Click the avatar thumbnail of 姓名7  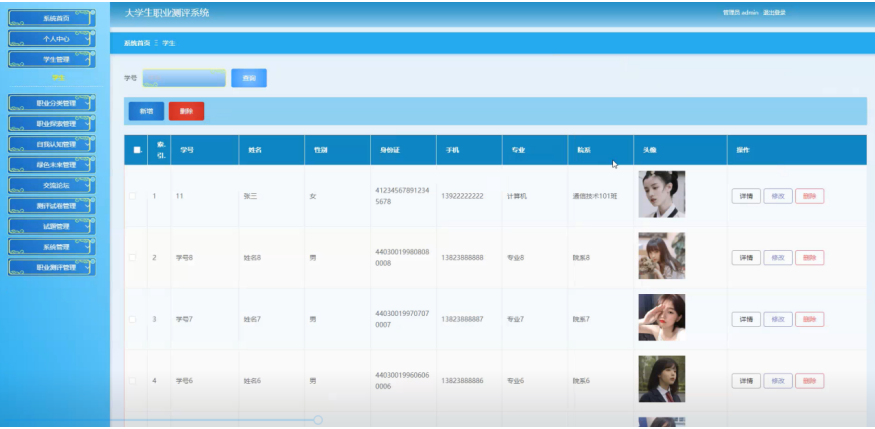(x=662, y=317)
